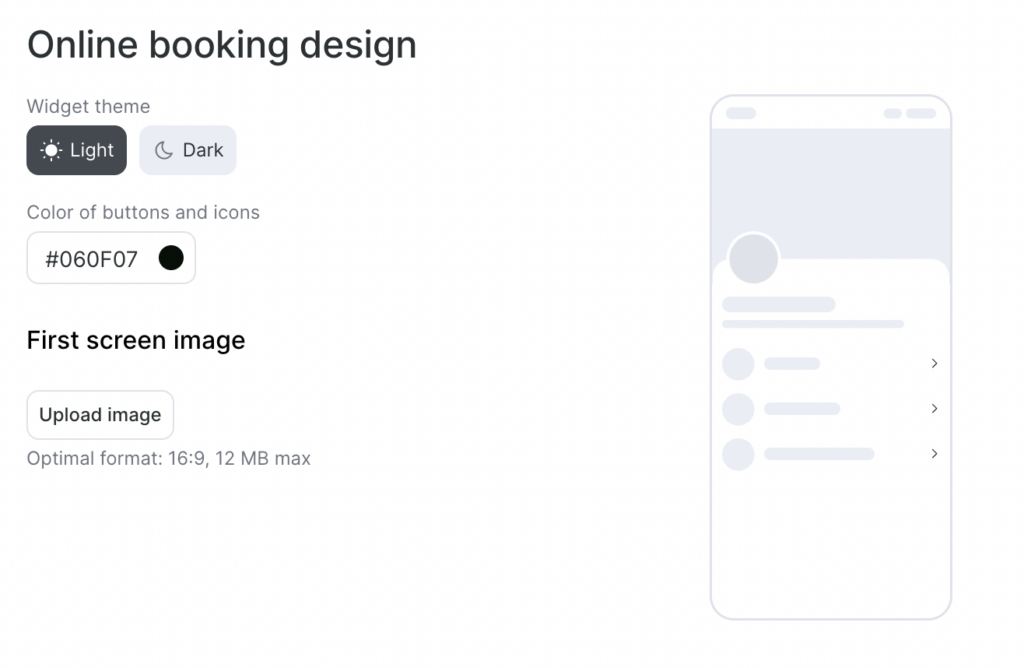The height and width of the screenshot is (668, 1024).
Task: Click the first list row circle in preview
Action: pos(738,364)
